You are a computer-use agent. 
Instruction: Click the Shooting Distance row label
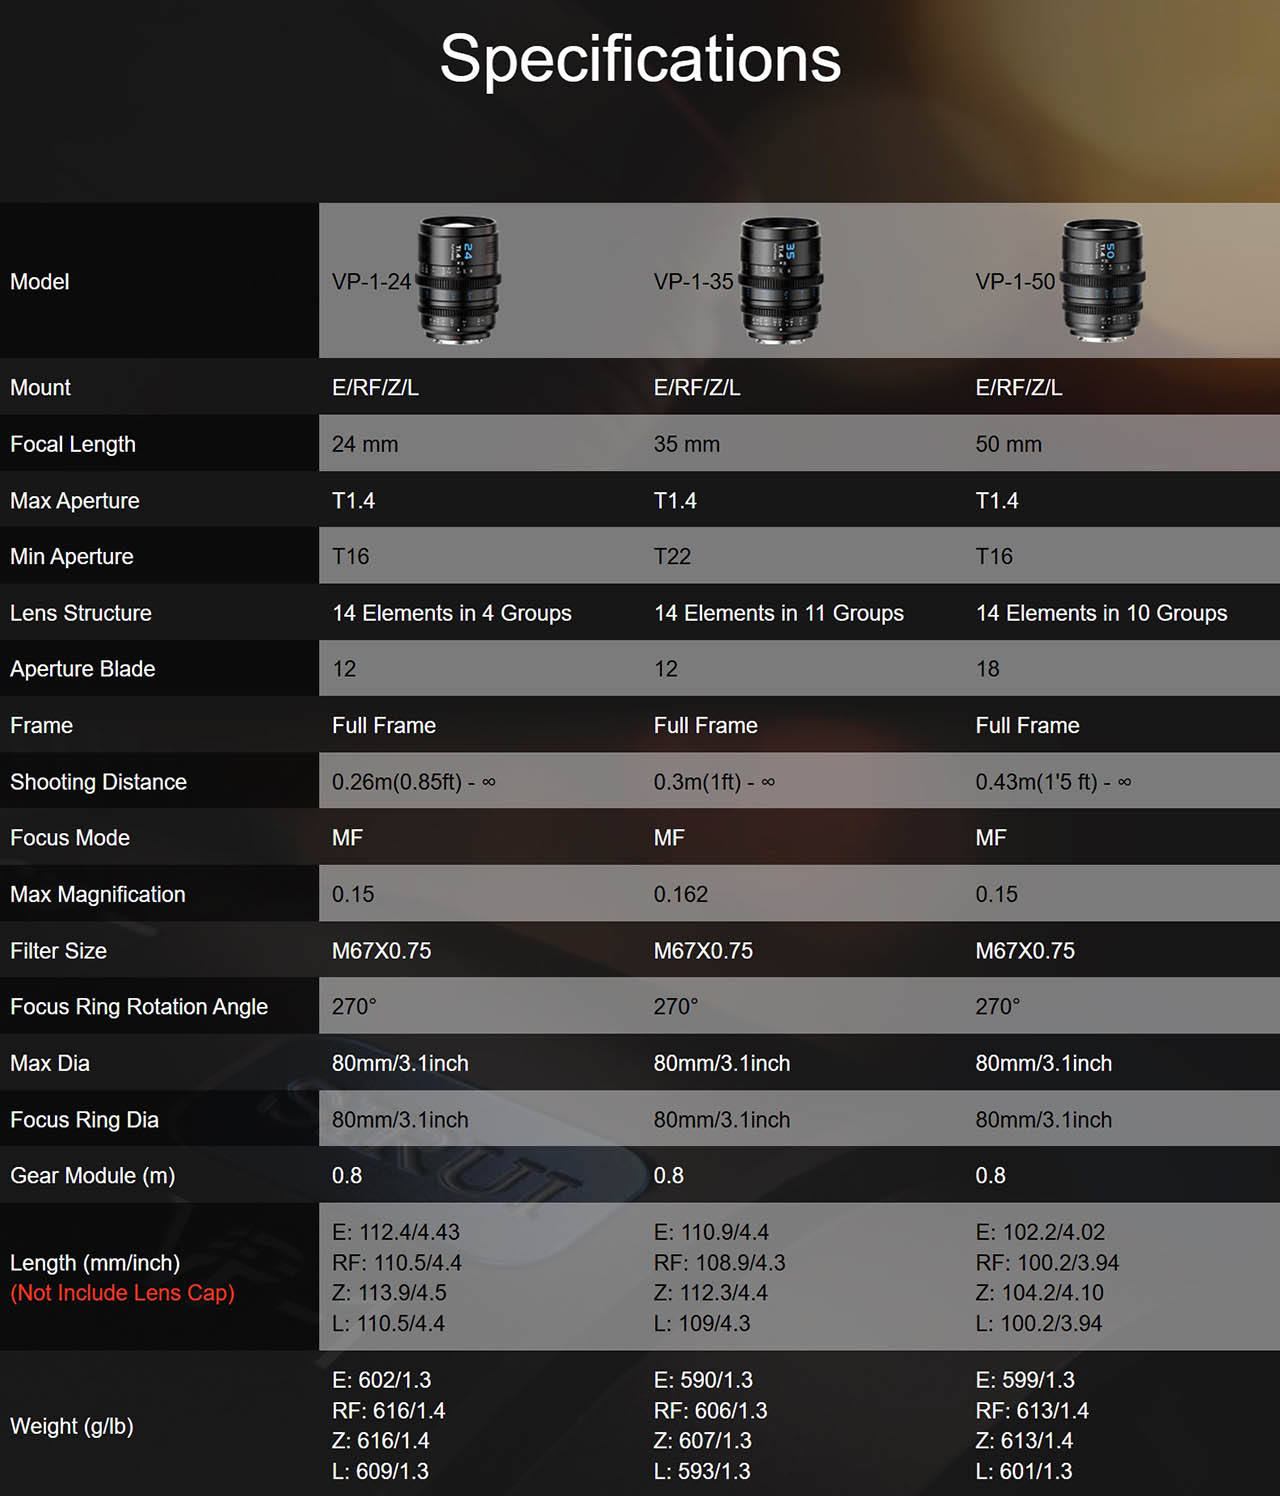point(98,782)
